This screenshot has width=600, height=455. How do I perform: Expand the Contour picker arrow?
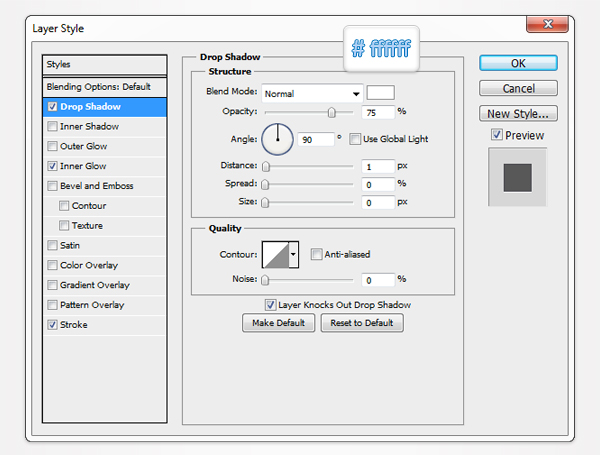294,255
